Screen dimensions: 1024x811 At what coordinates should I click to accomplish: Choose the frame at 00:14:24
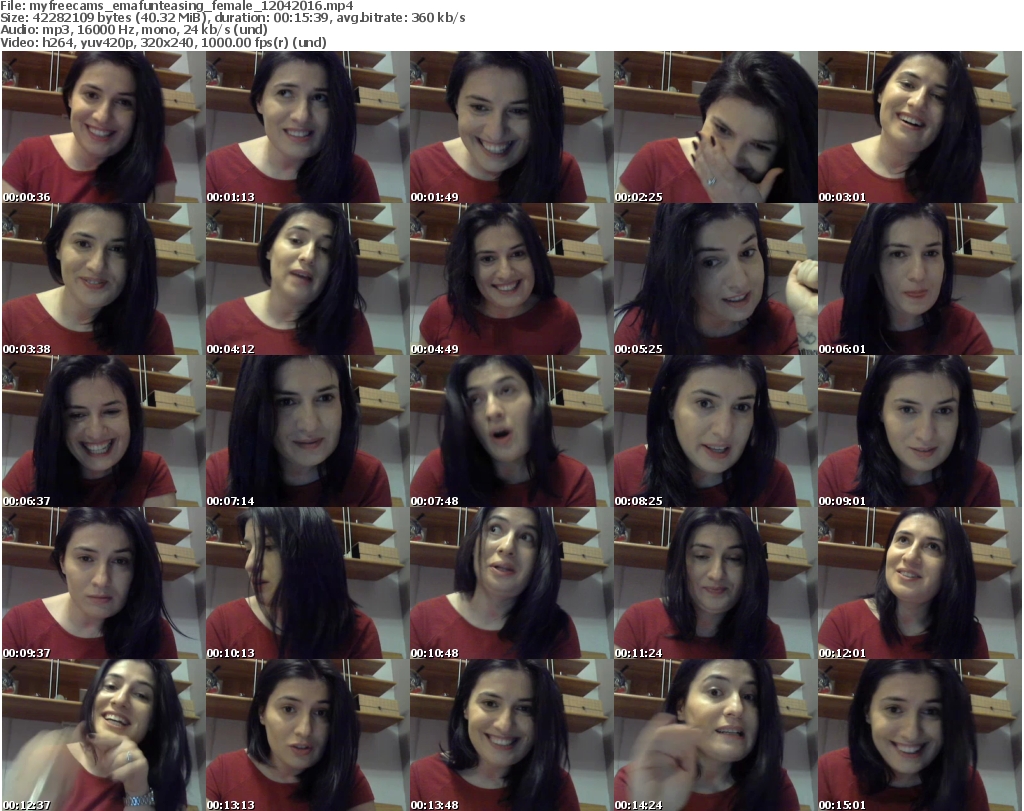click(x=713, y=735)
